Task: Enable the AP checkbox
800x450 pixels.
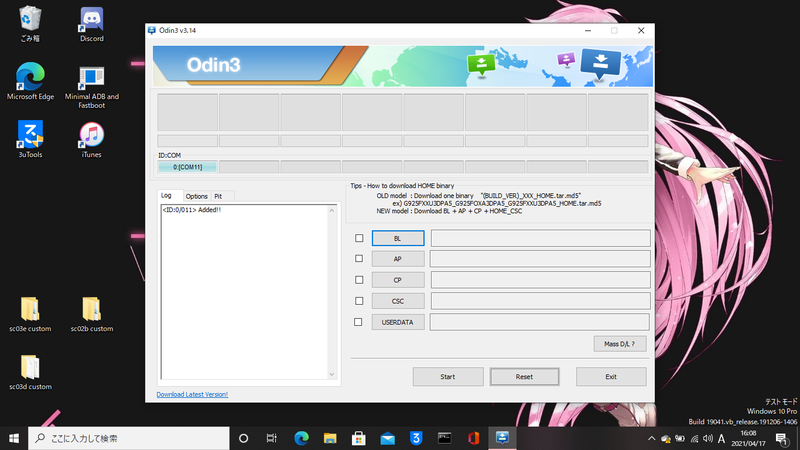Action: [359, 259]
